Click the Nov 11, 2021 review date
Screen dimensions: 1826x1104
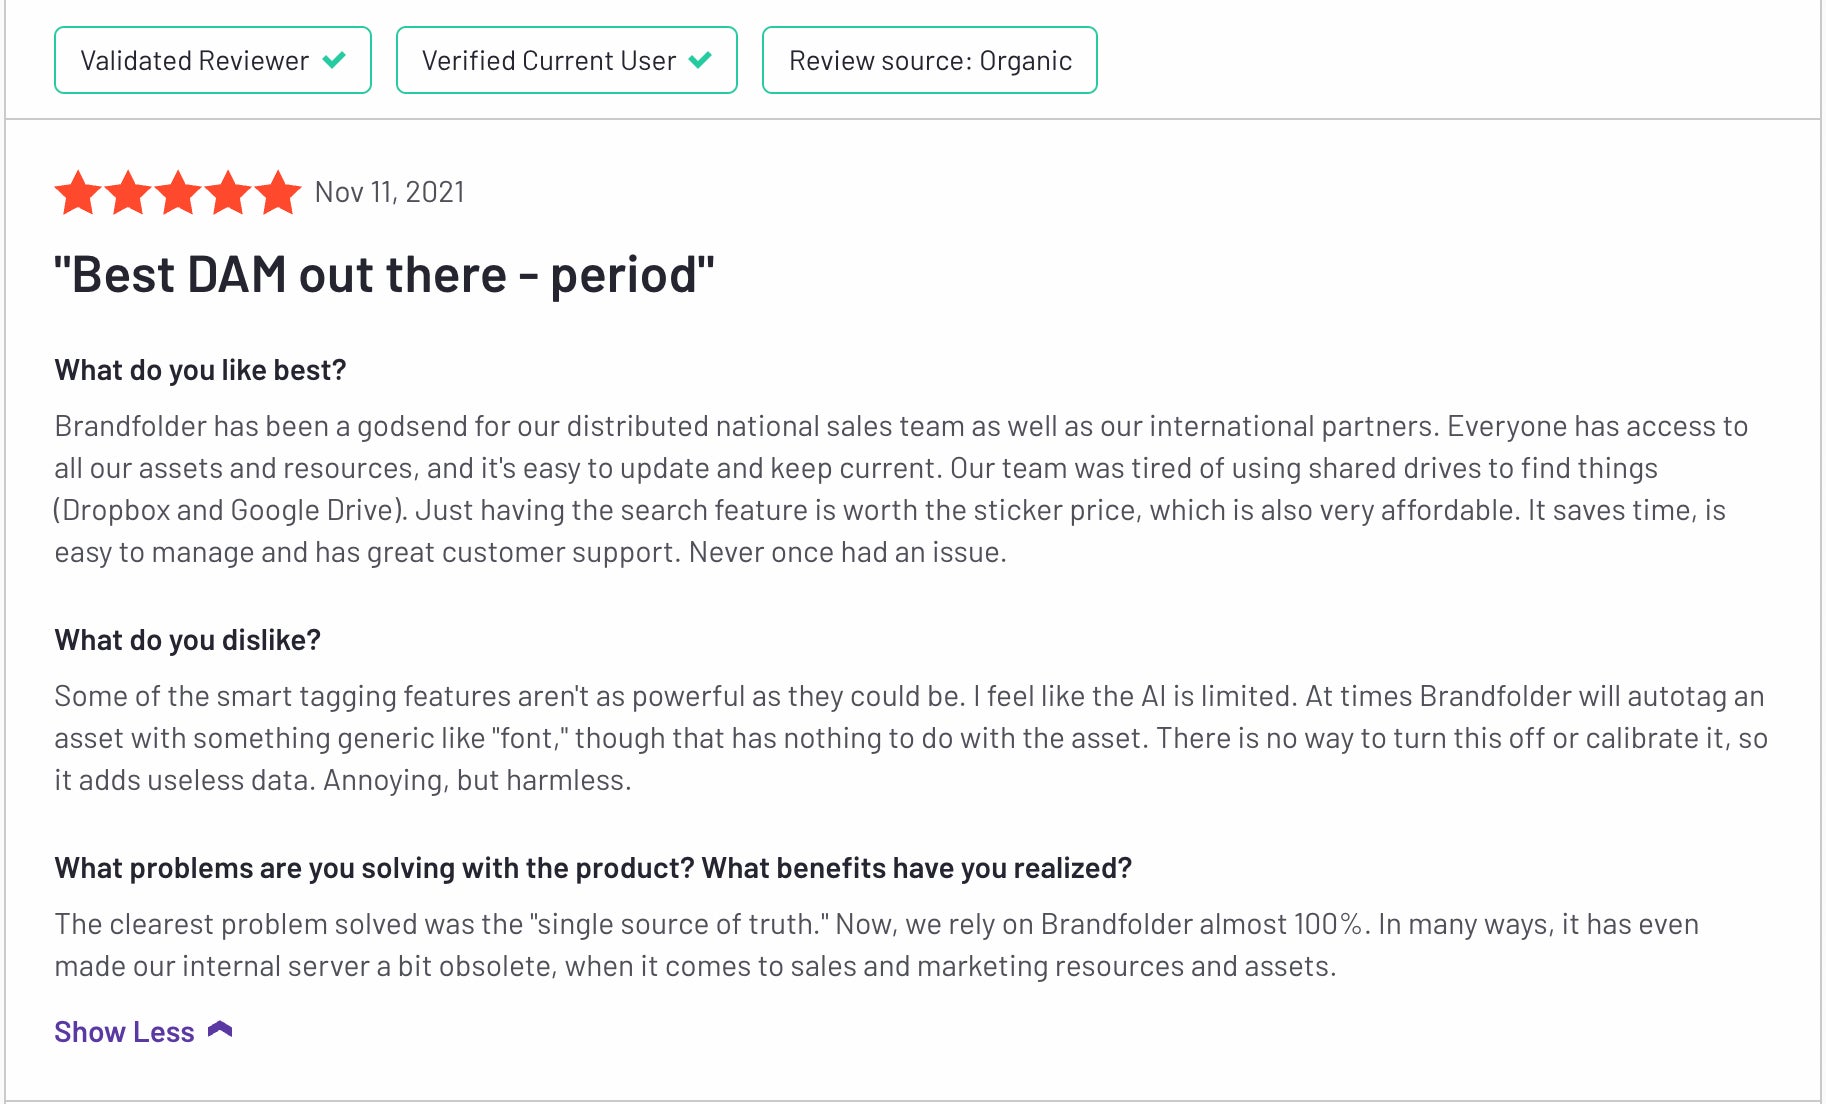click(x=390, y=192)
